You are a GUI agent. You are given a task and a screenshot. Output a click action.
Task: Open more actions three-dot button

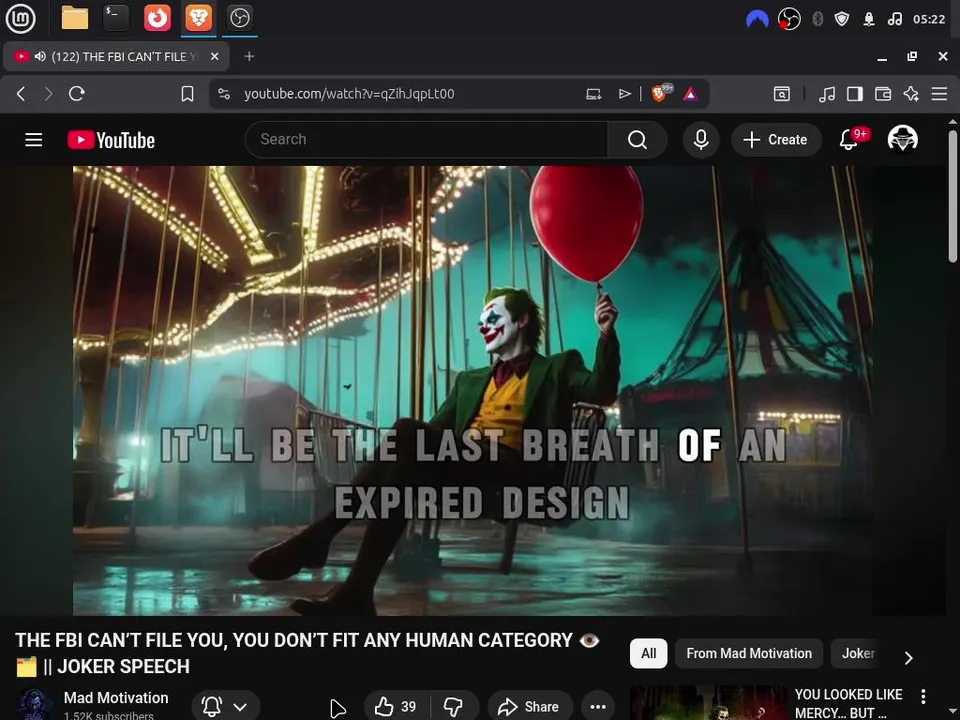(598, 707)
